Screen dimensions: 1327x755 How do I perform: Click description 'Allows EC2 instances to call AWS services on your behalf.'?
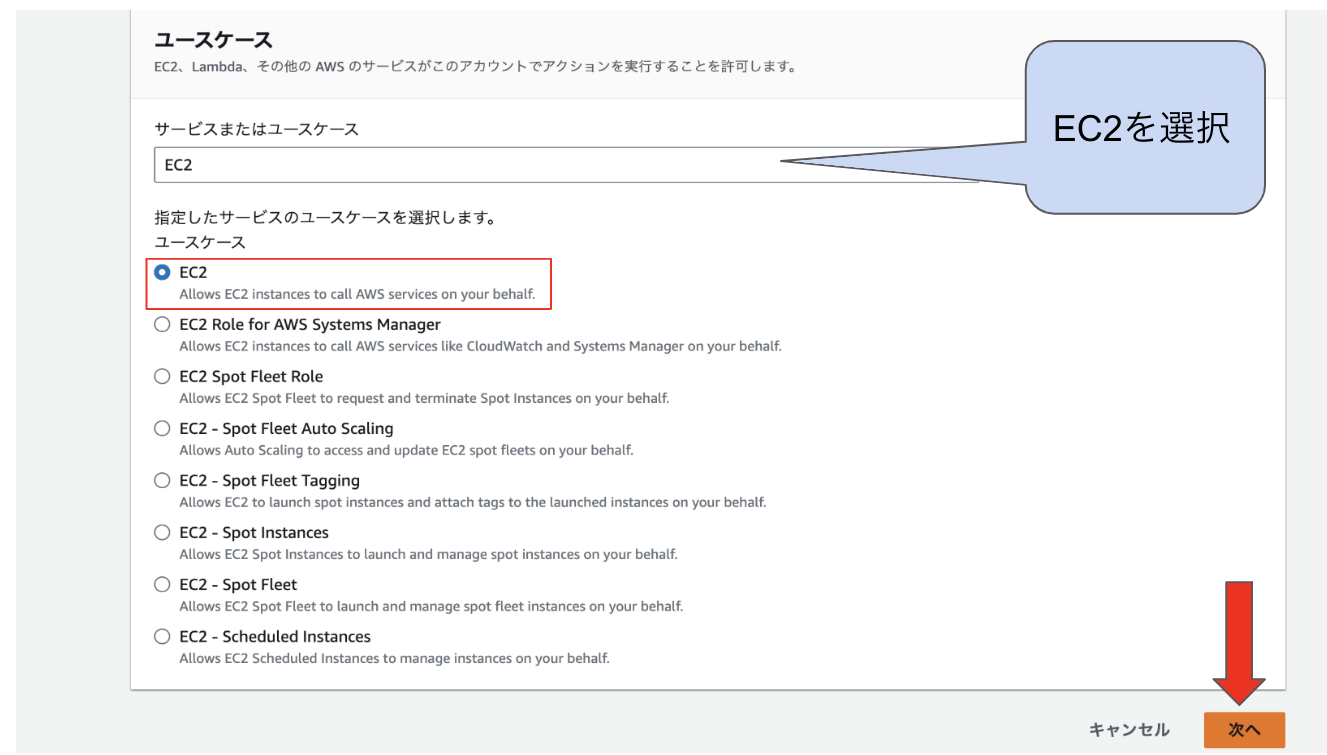357,294
